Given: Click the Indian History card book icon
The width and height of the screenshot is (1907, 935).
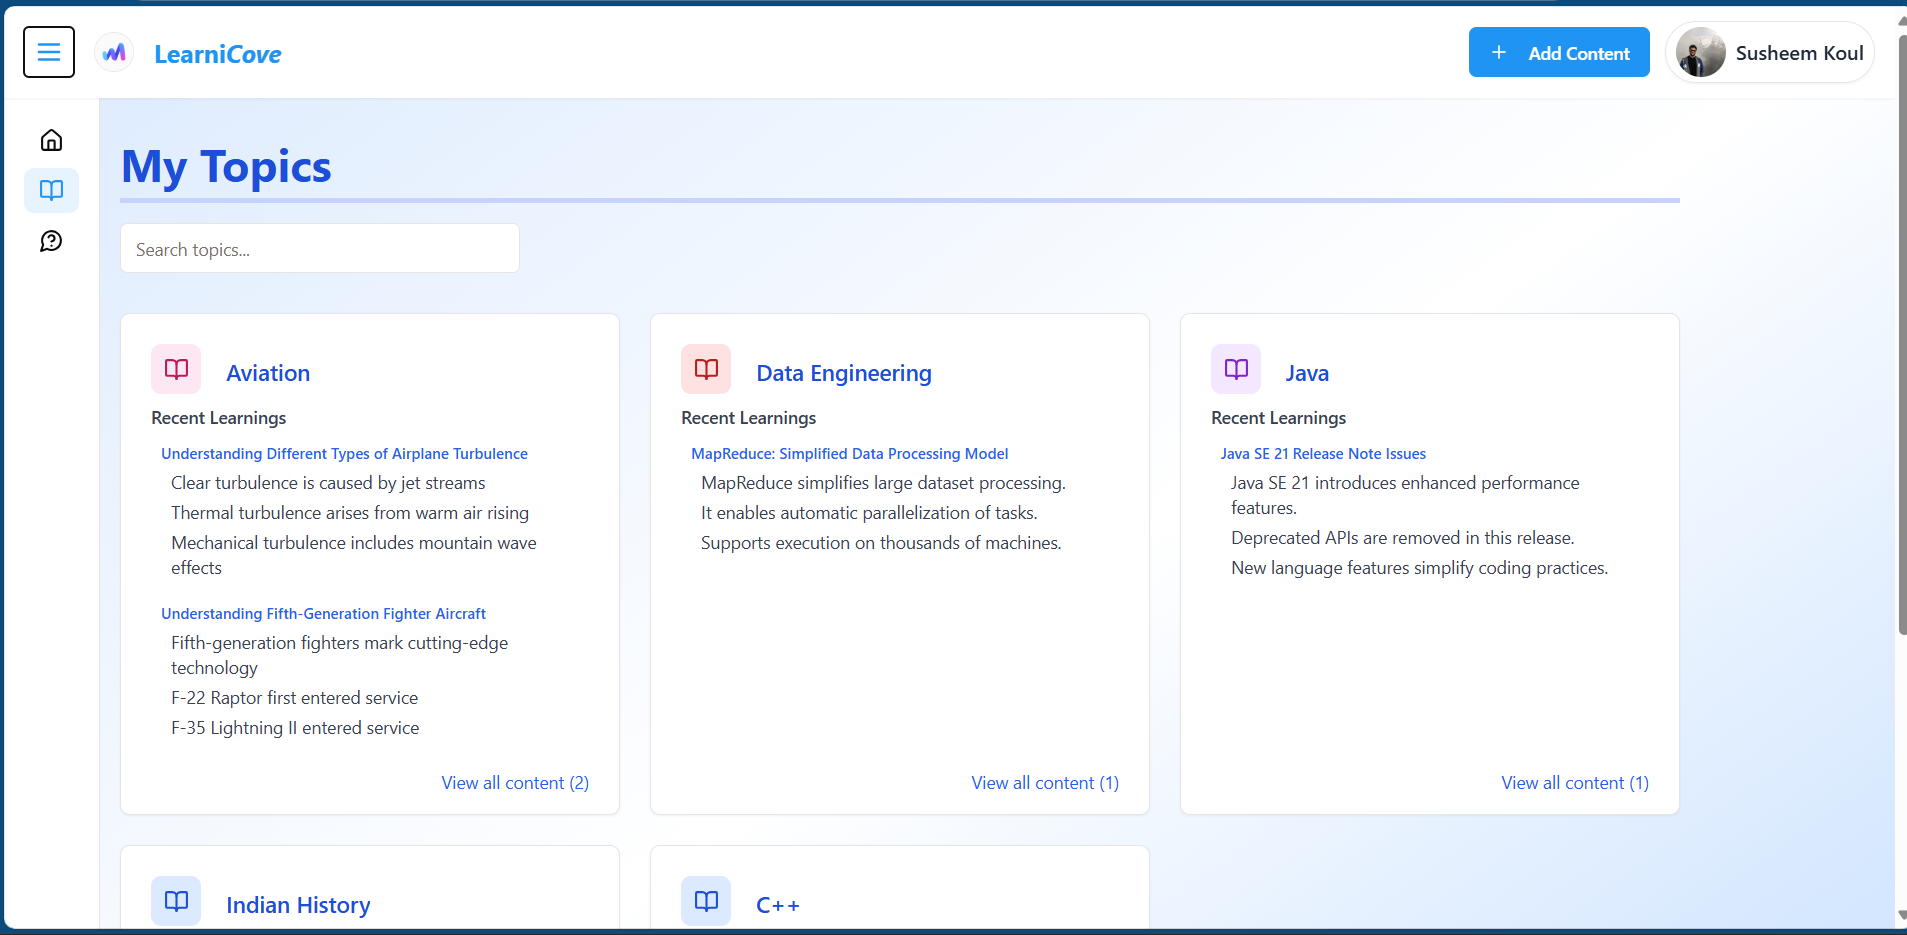Looking at the screenshot, I should [x=176, y=901].
